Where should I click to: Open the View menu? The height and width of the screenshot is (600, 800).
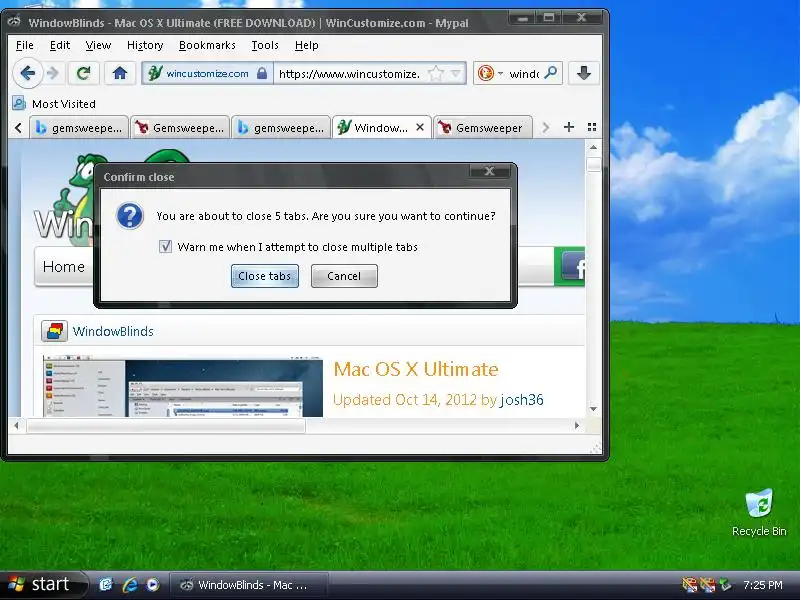tap(98, 45)
